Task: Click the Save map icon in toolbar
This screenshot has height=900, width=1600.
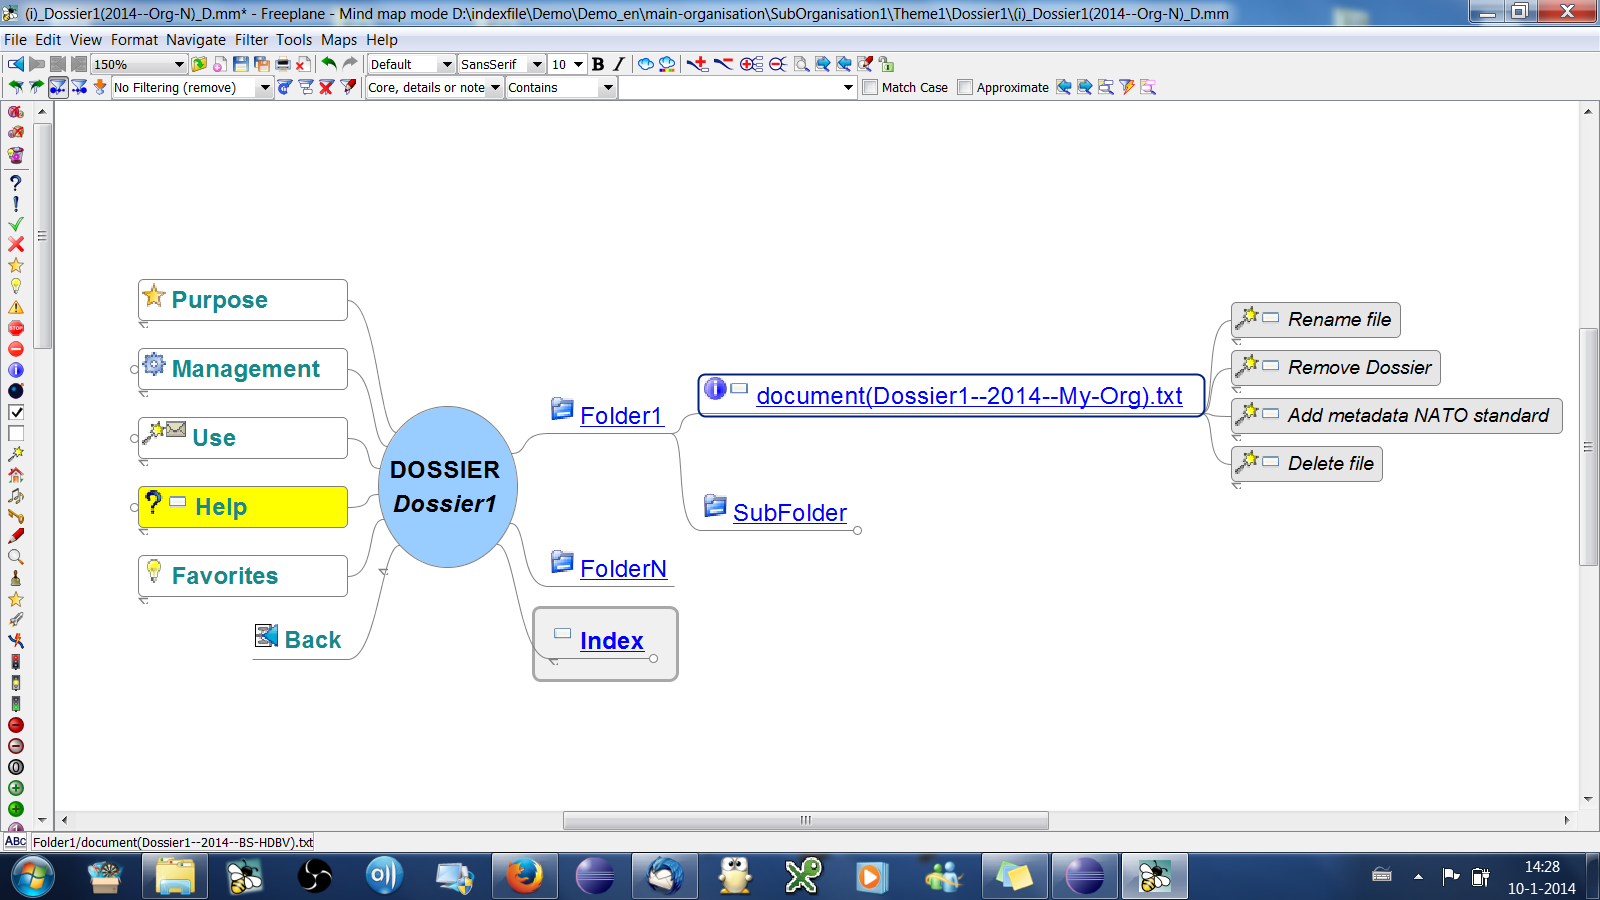Action: pos(240,64)
